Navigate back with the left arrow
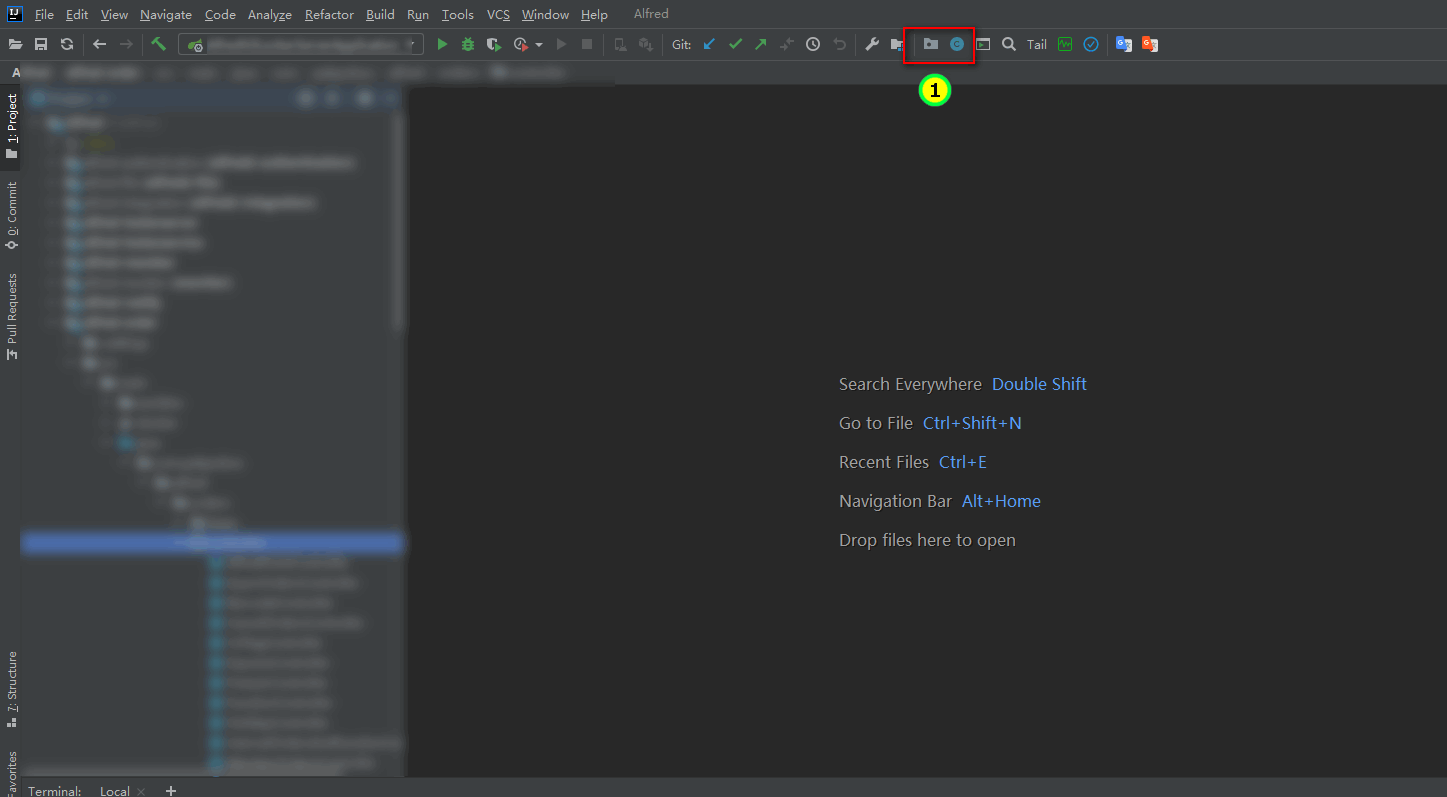 click(99, 44)
